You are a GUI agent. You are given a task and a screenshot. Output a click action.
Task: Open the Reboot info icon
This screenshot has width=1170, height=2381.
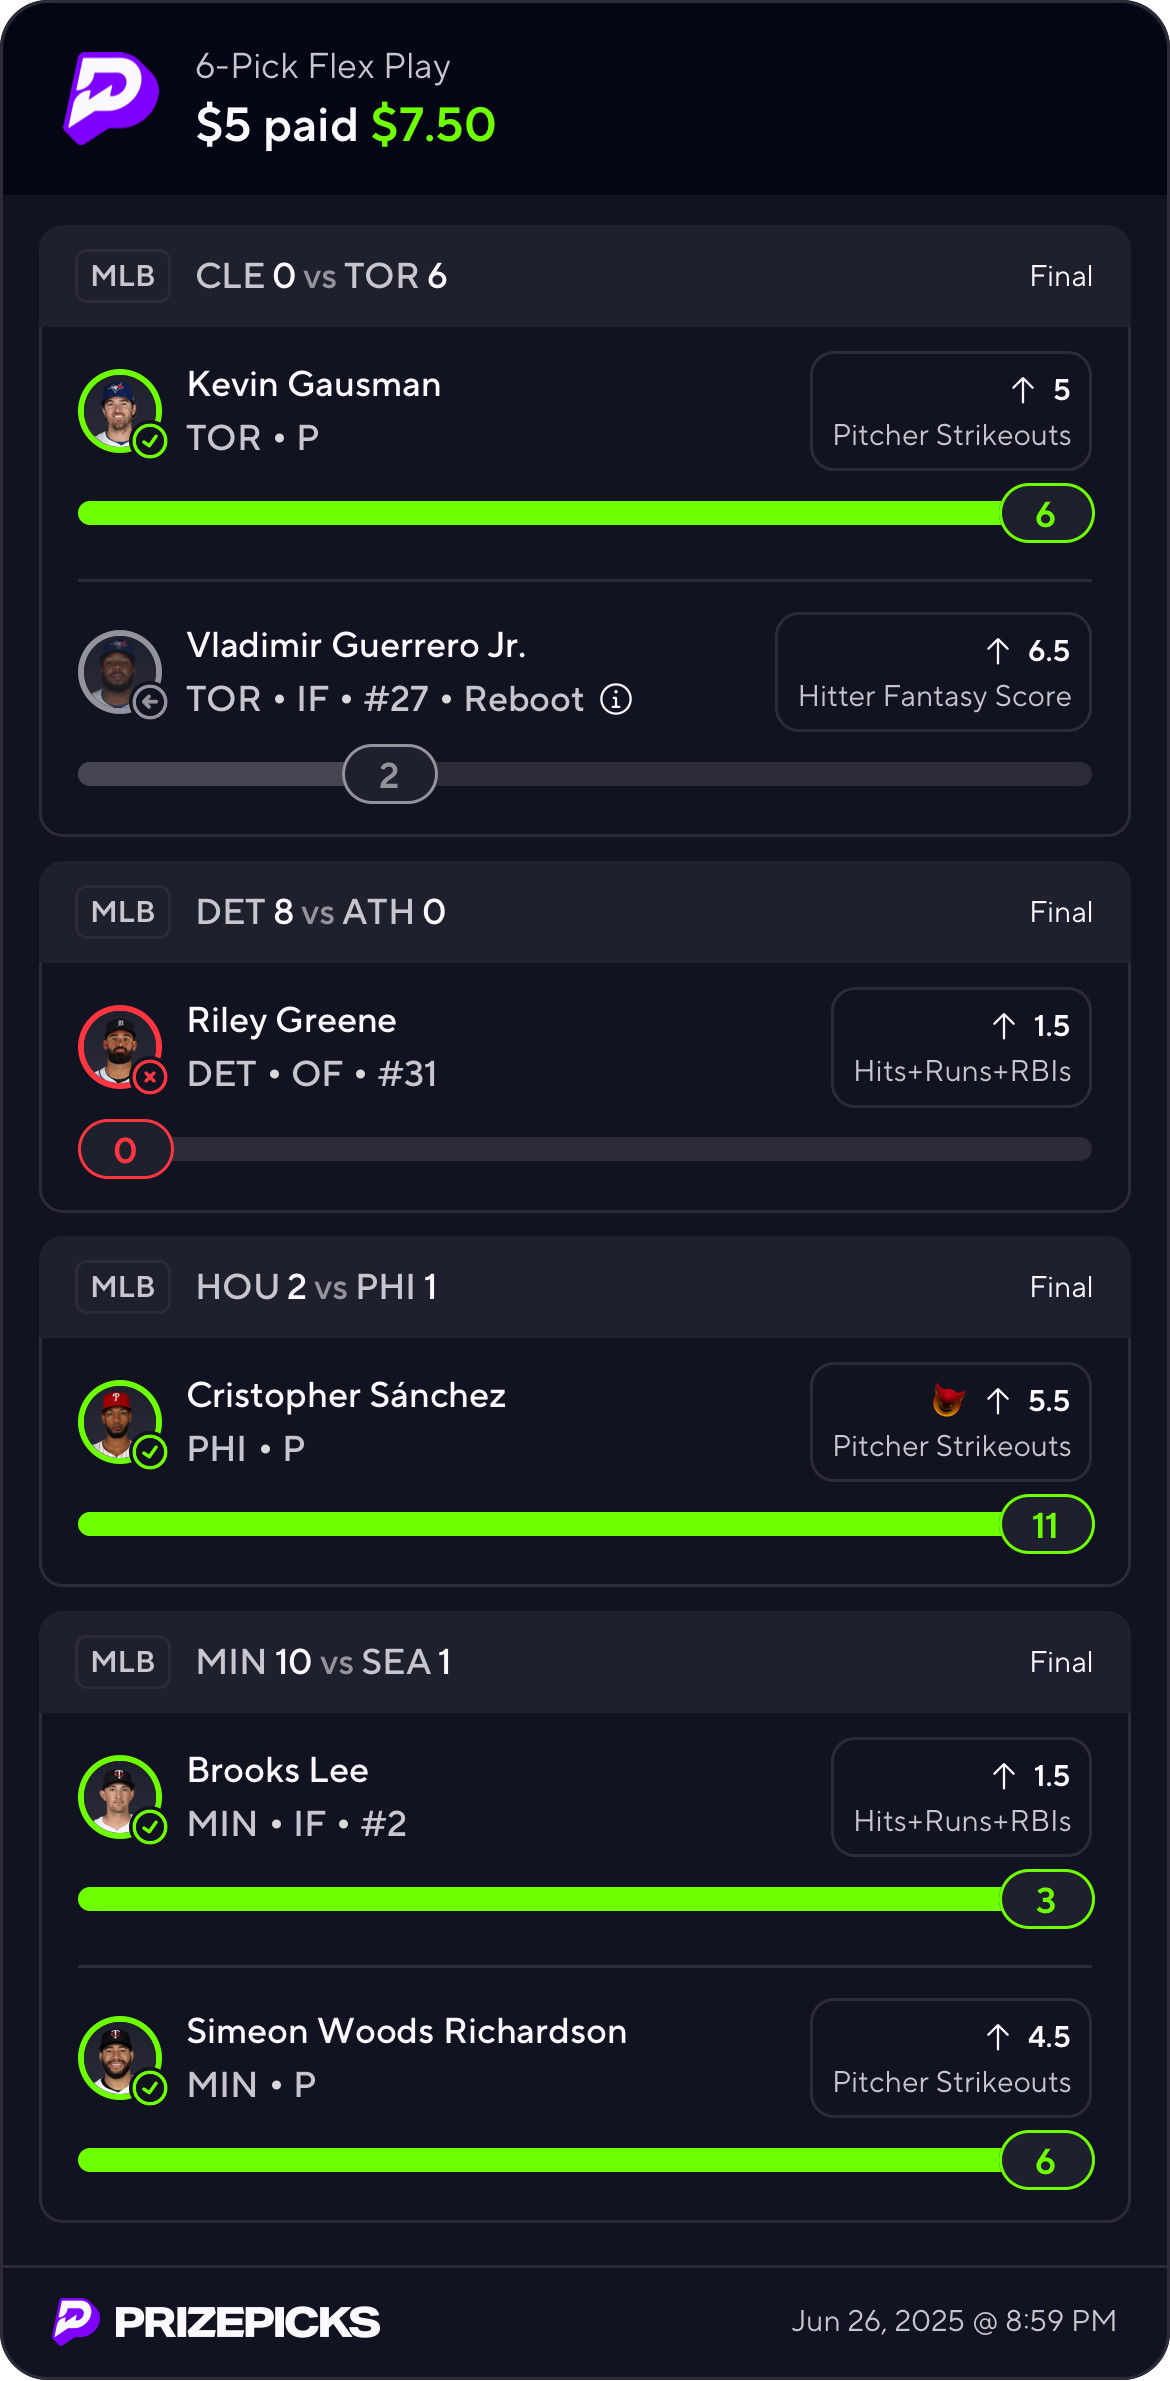pyautogui.click(x=616, y=699)
